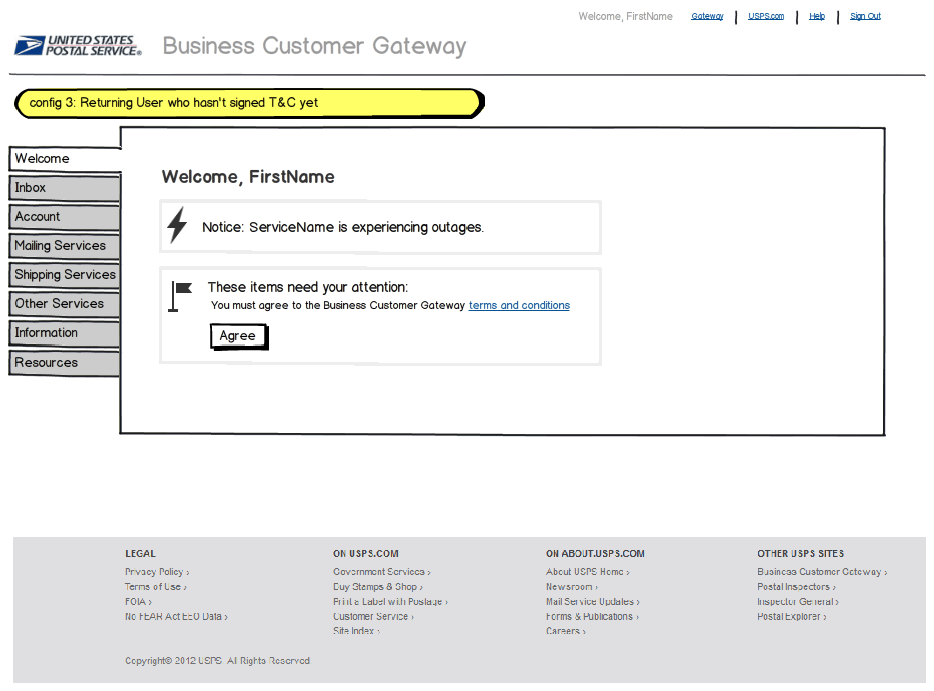This screenshot has width=934, height=691.
Task: Click the OTHER USPS SITES footer heading
Action: pyautogui.click(x=801, y=553)
